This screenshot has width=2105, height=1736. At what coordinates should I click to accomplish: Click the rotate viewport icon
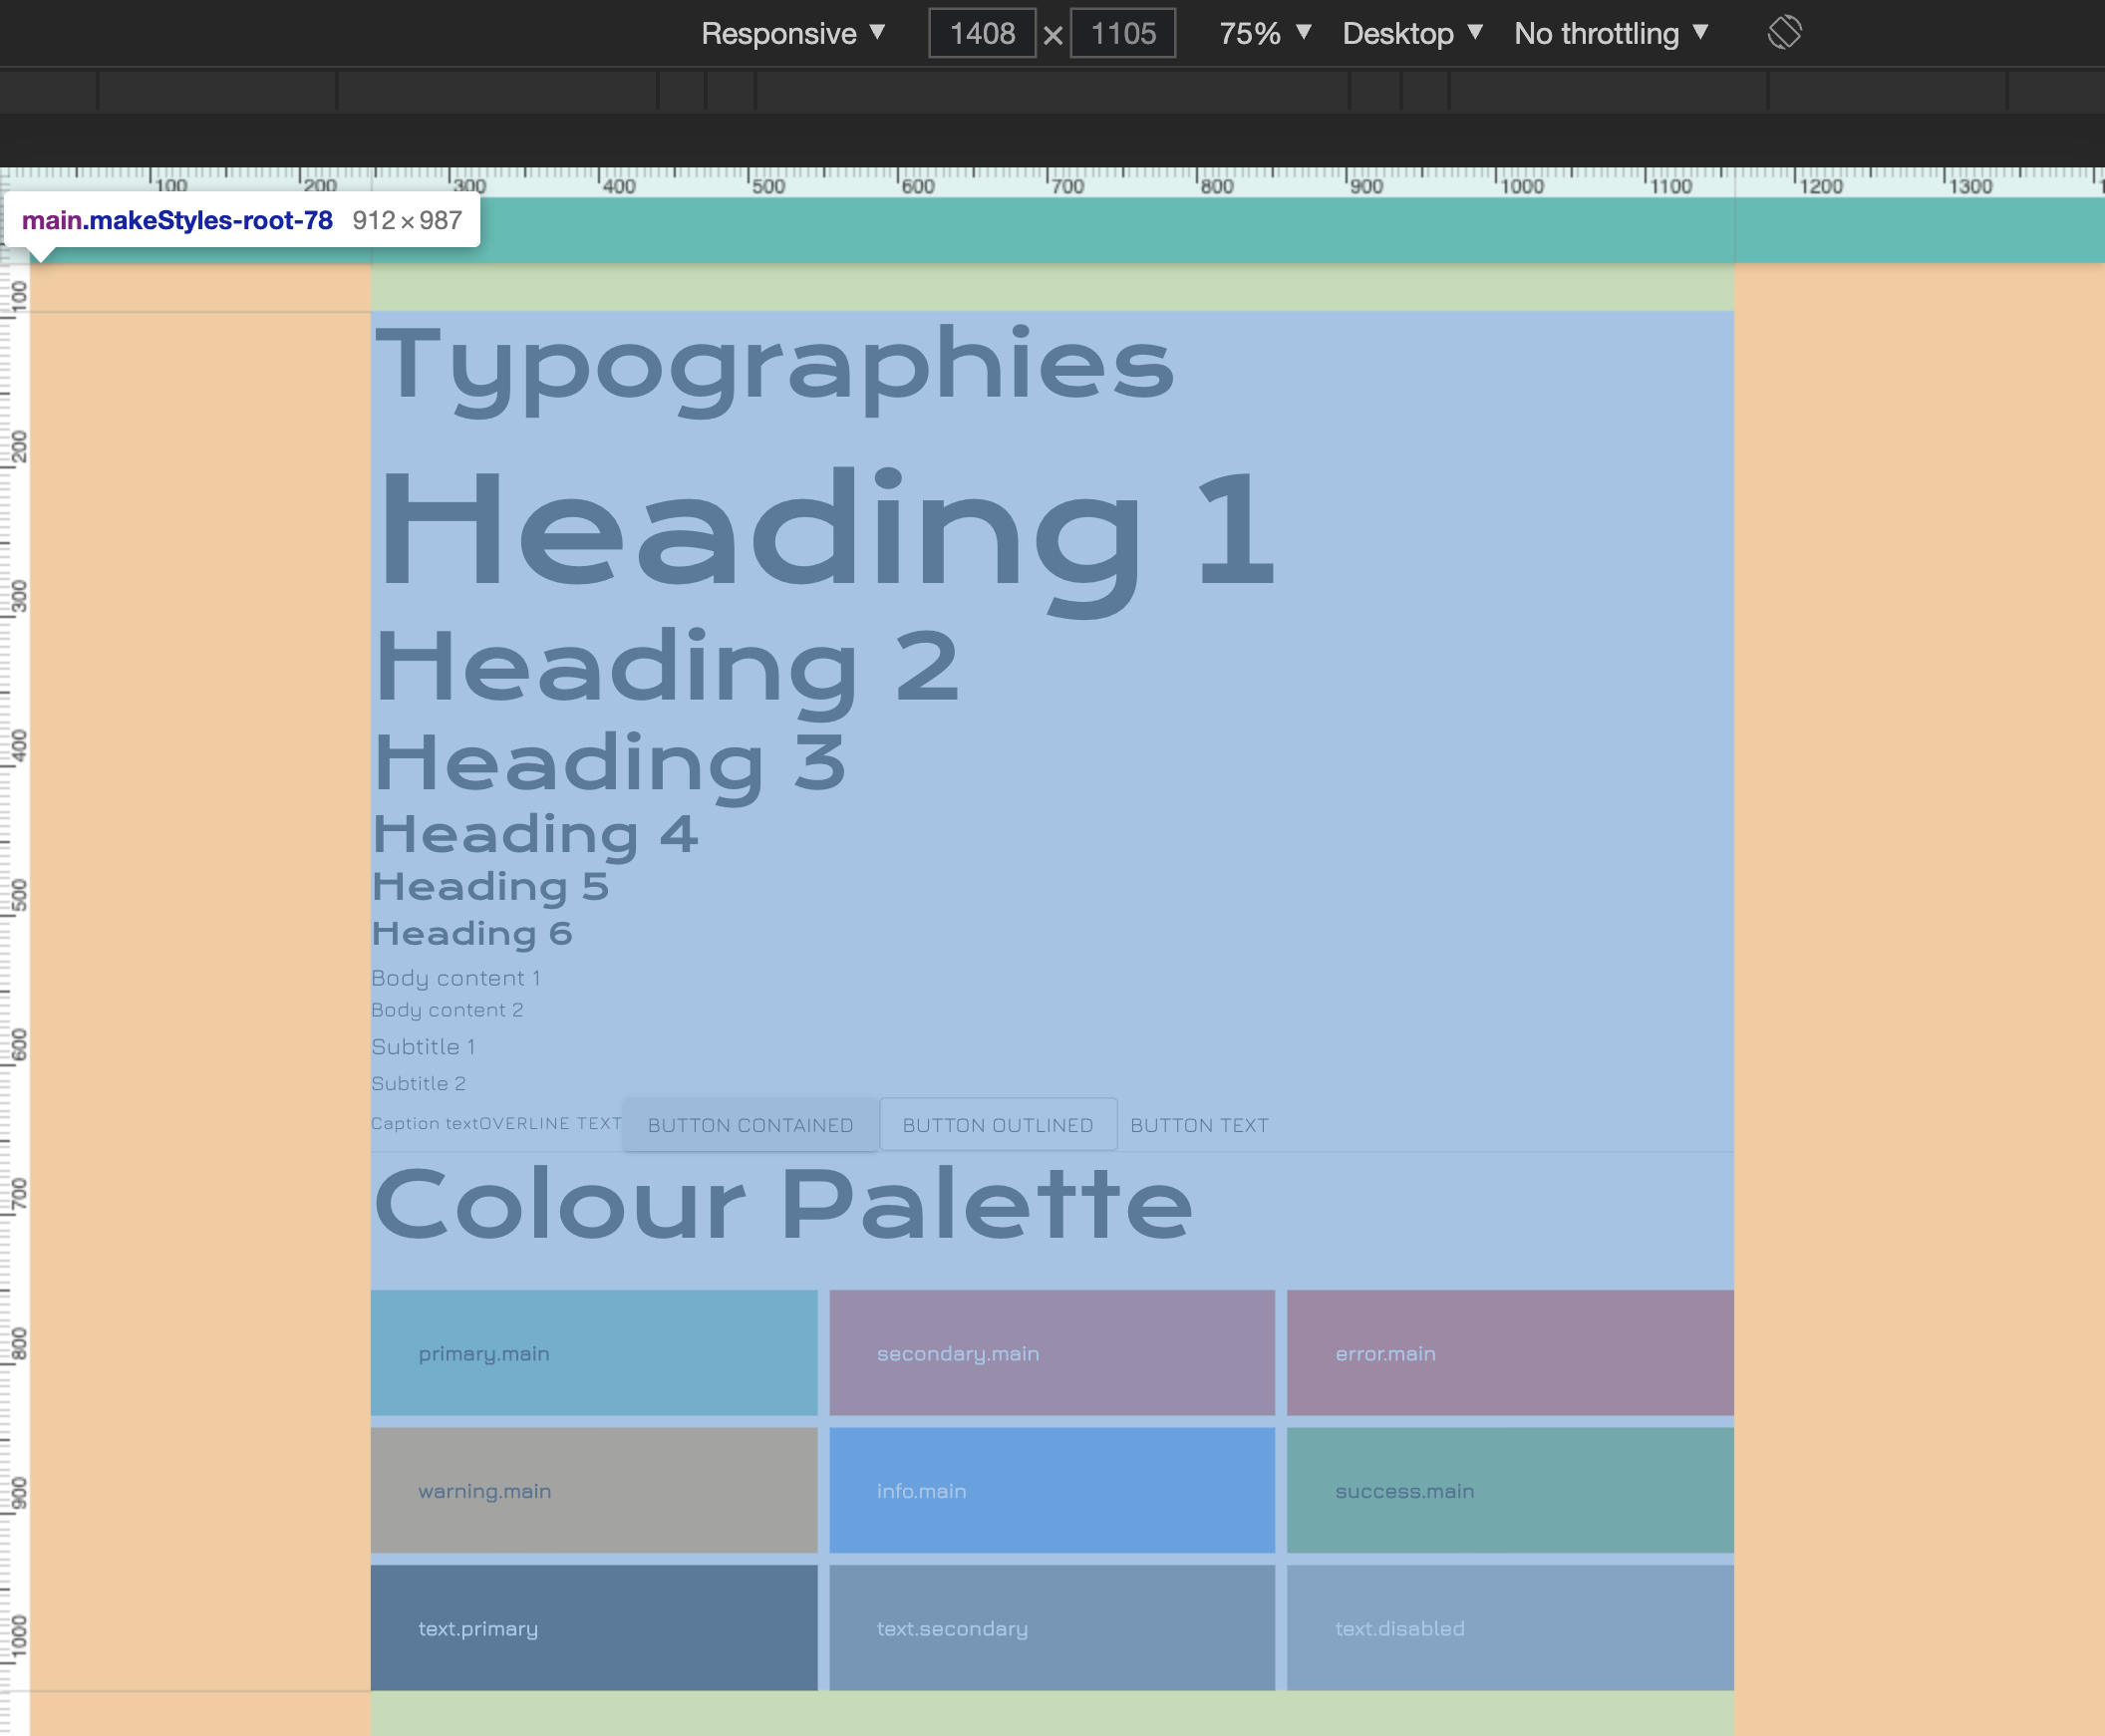1784,32
